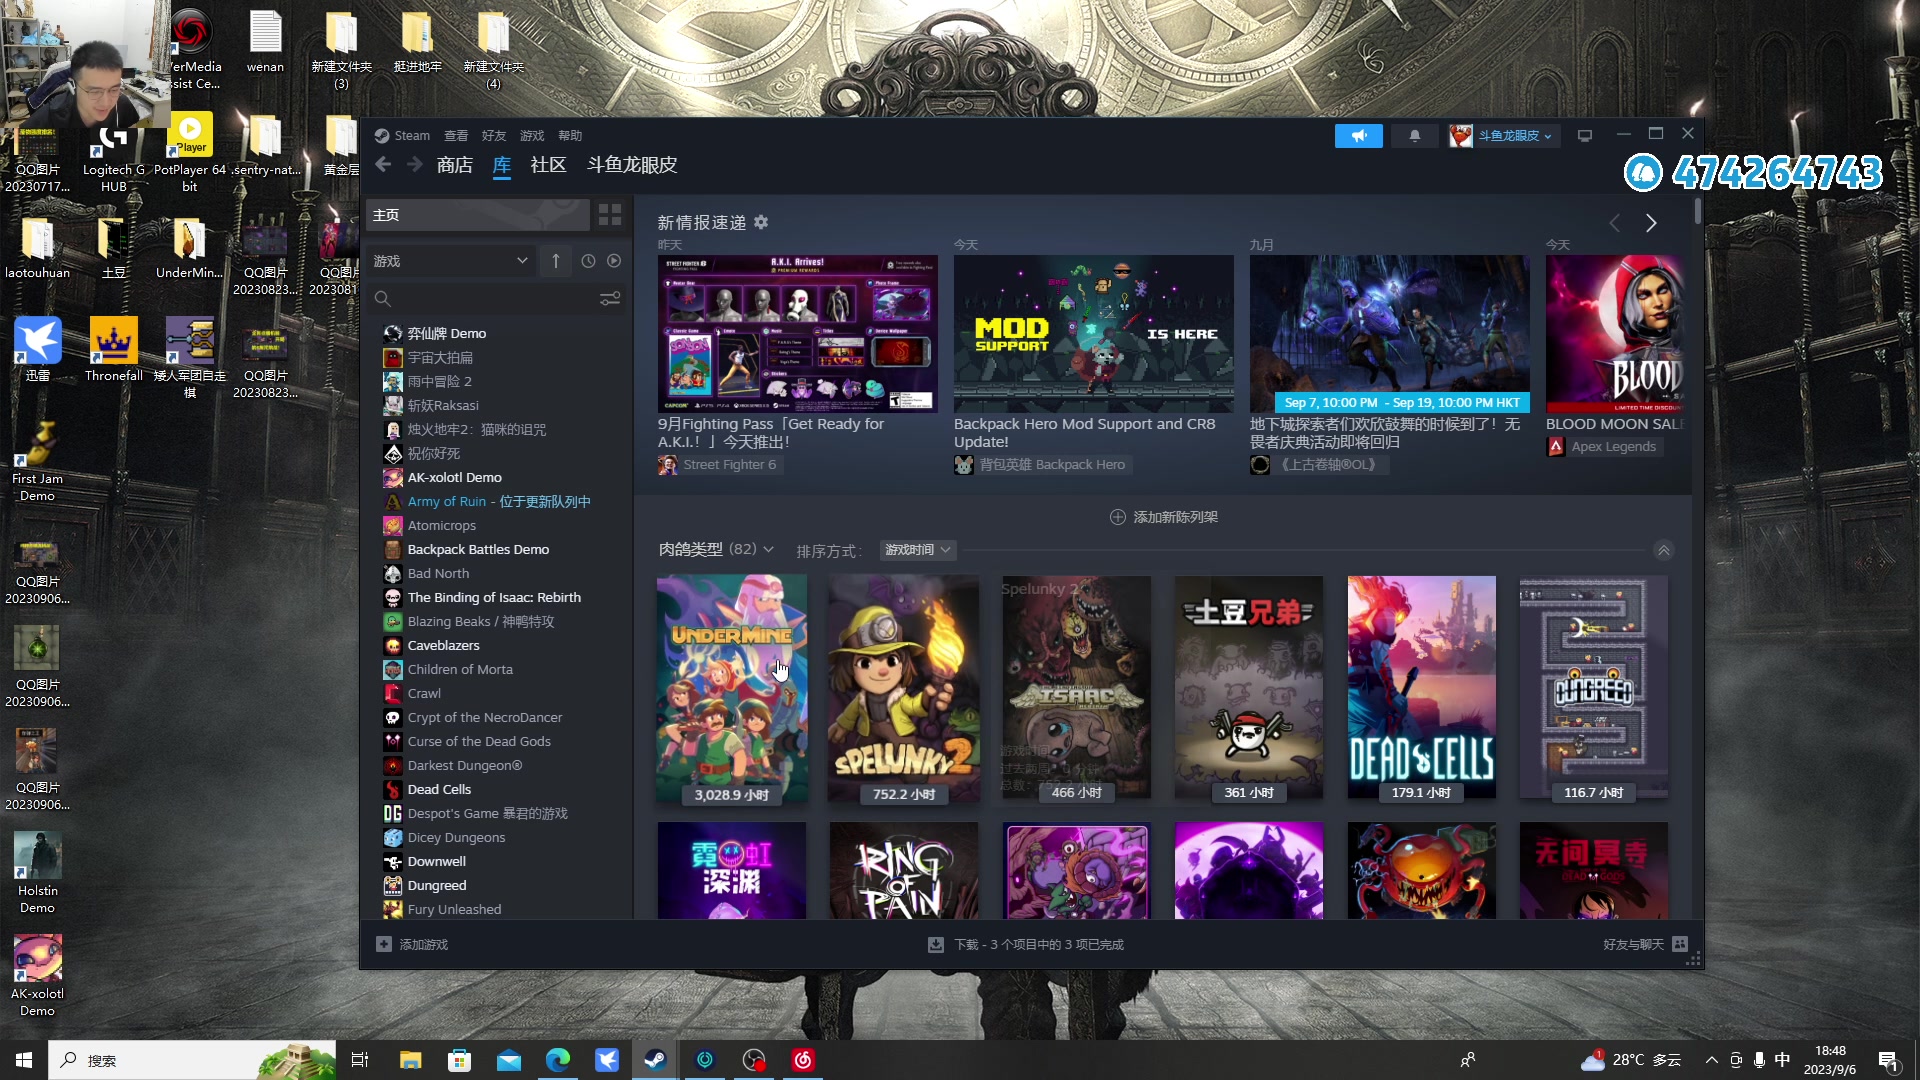Click the add game plus icon
Image resolution: width=1920 pixels, height=1080 pixels.
click(384, 944)
